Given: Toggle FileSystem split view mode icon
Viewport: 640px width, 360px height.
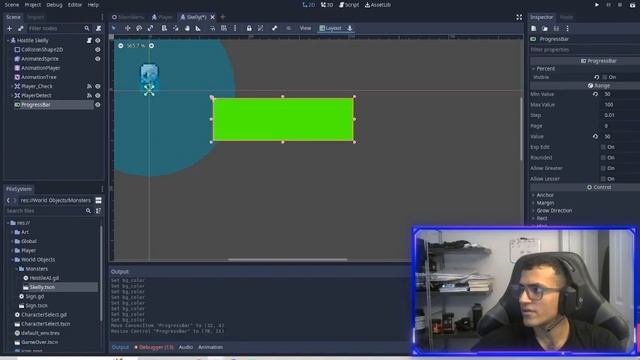Looking at the screenshot, I should [x=98, y=200].
